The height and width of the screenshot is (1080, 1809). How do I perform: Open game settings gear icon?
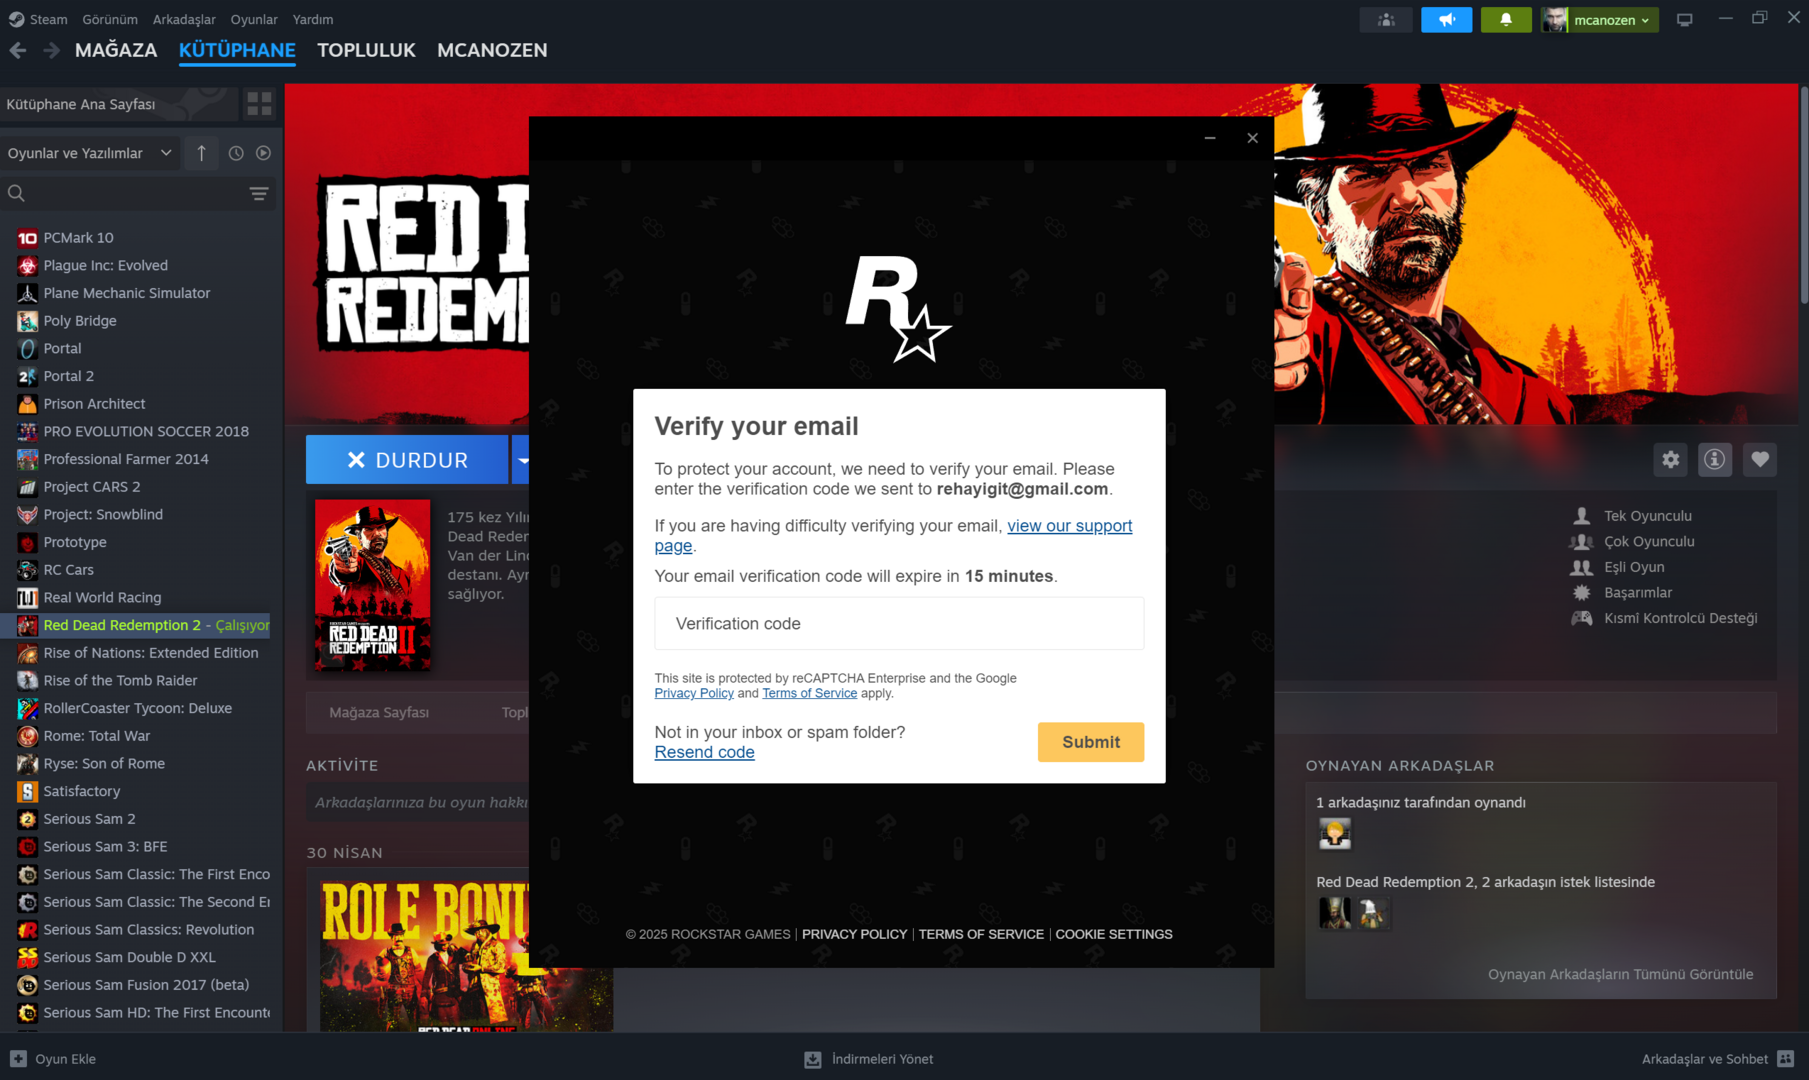(1671, 459)
